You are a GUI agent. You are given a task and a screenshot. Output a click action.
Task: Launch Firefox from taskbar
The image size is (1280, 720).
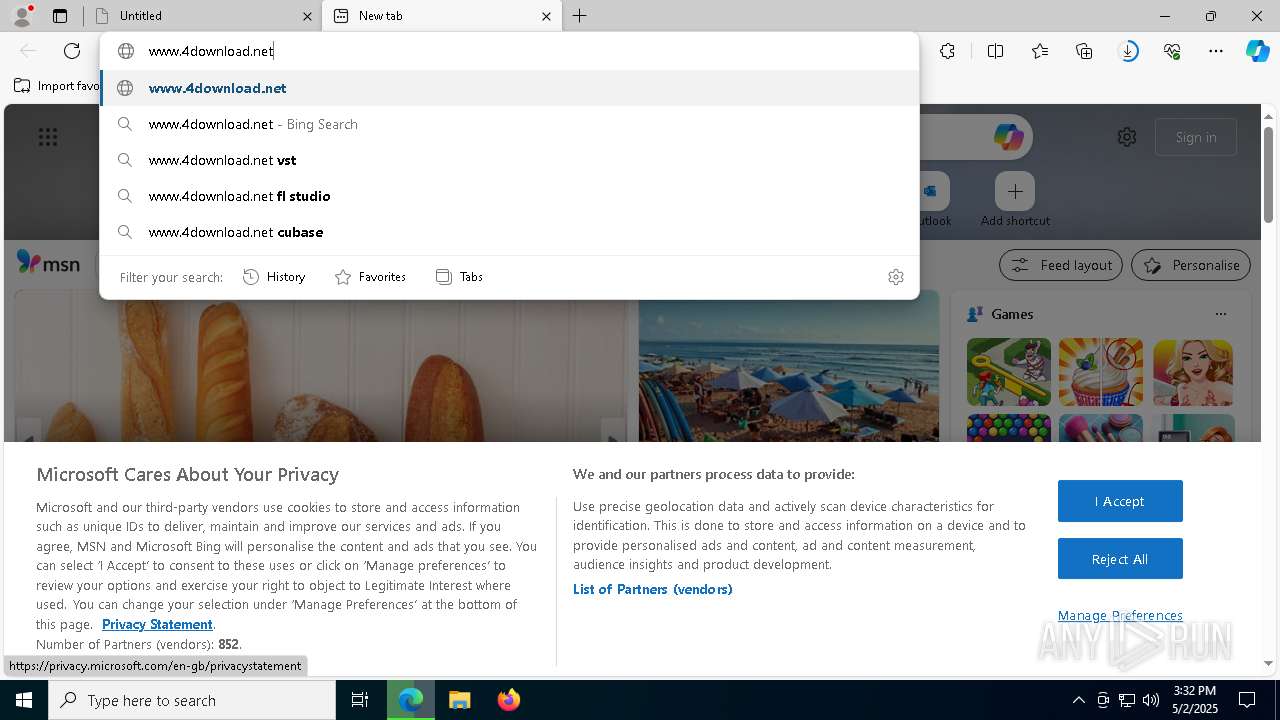508,700
